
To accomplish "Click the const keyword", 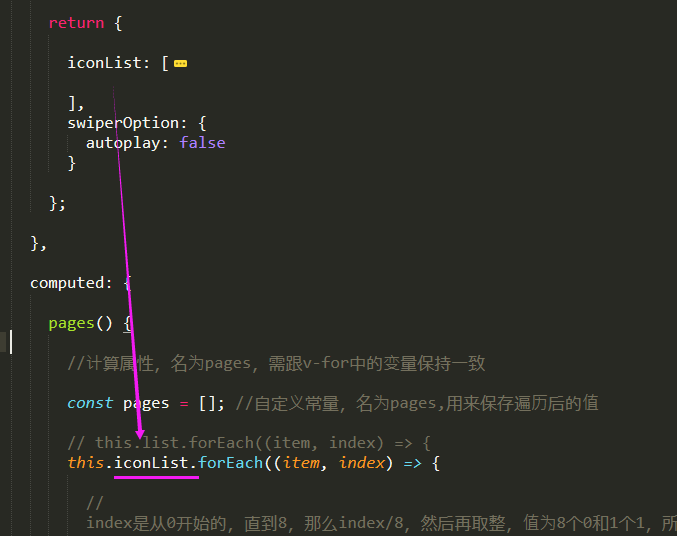I will (x=90, y=403).
